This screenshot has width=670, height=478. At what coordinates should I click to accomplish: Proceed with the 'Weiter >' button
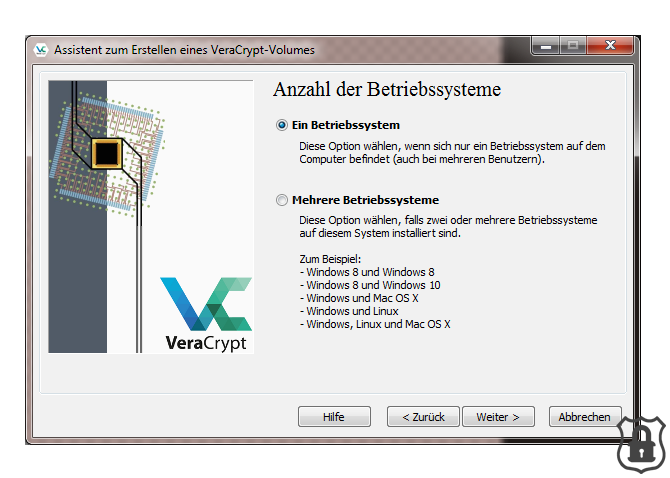[498, 416]
